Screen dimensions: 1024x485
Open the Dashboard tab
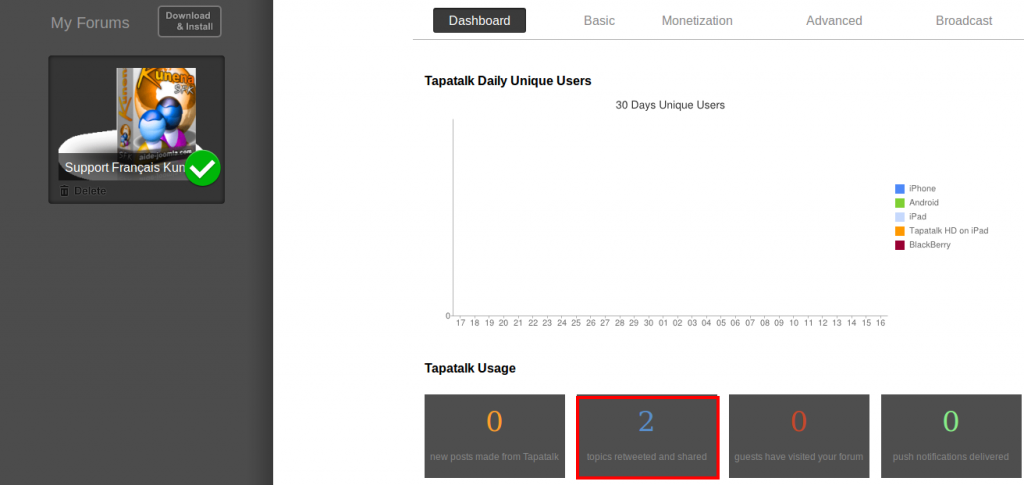coord(479,20)
